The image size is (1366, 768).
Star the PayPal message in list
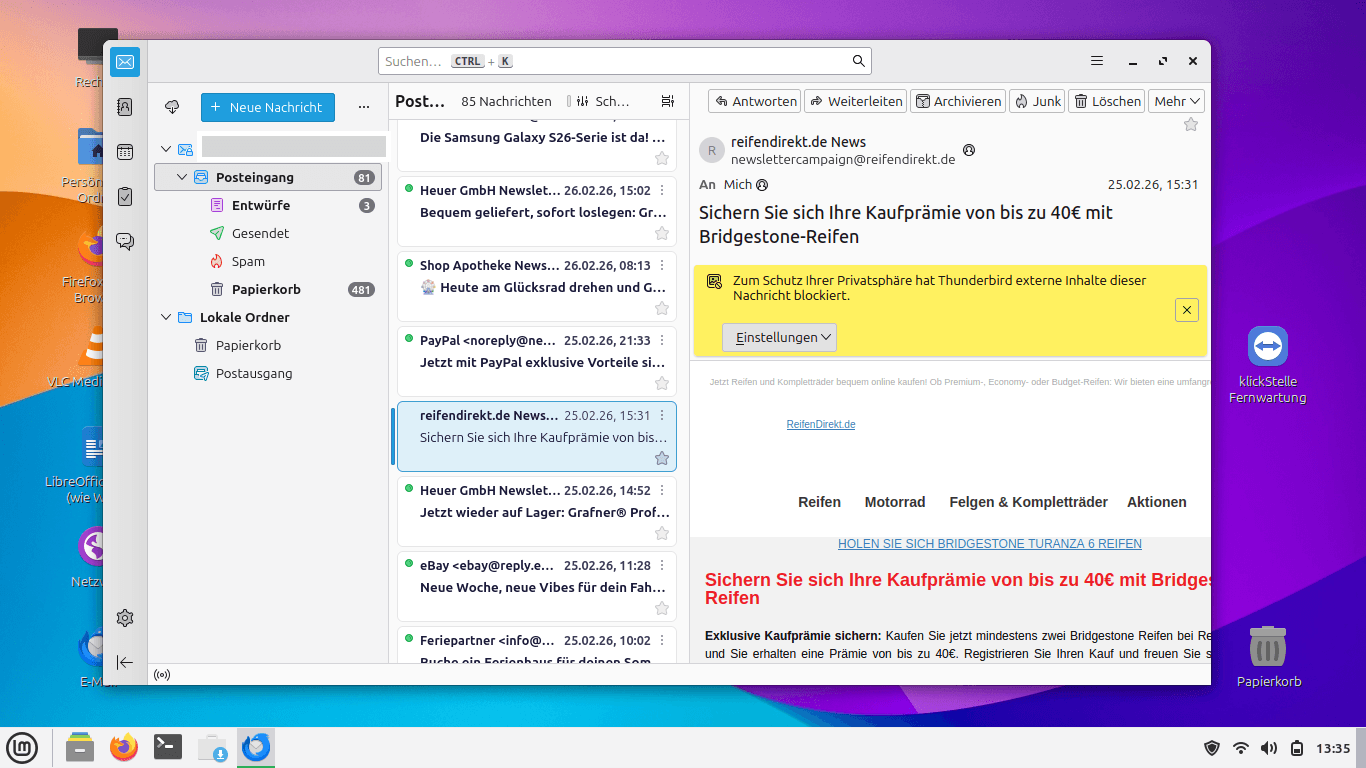tap(661, 383)
